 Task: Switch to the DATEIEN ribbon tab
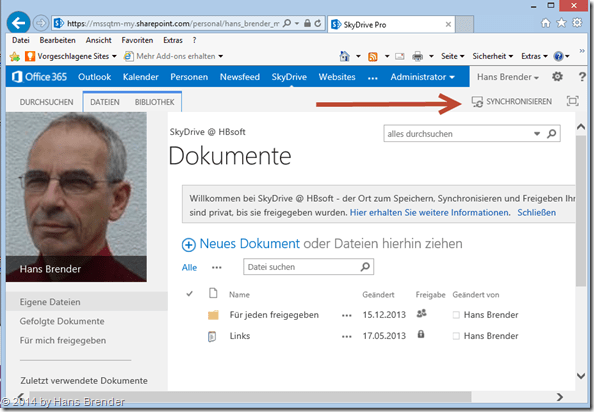pos(105,102)
